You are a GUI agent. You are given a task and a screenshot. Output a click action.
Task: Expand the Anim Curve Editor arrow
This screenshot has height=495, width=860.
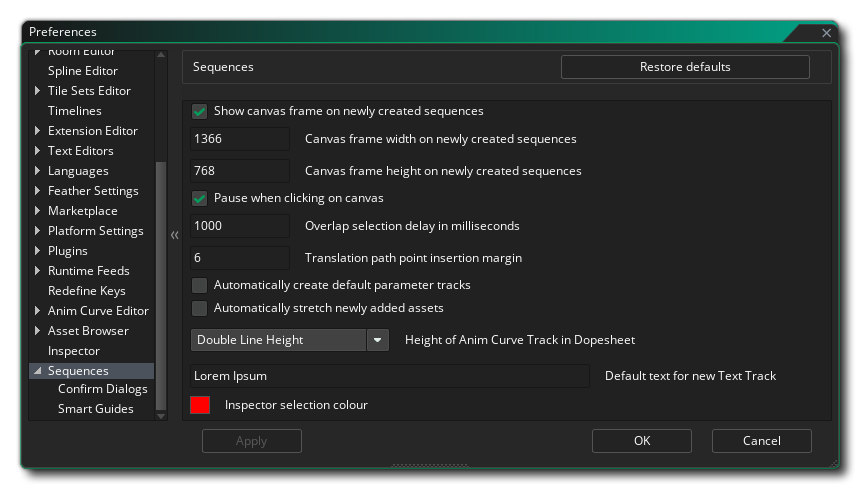point(37,311)
